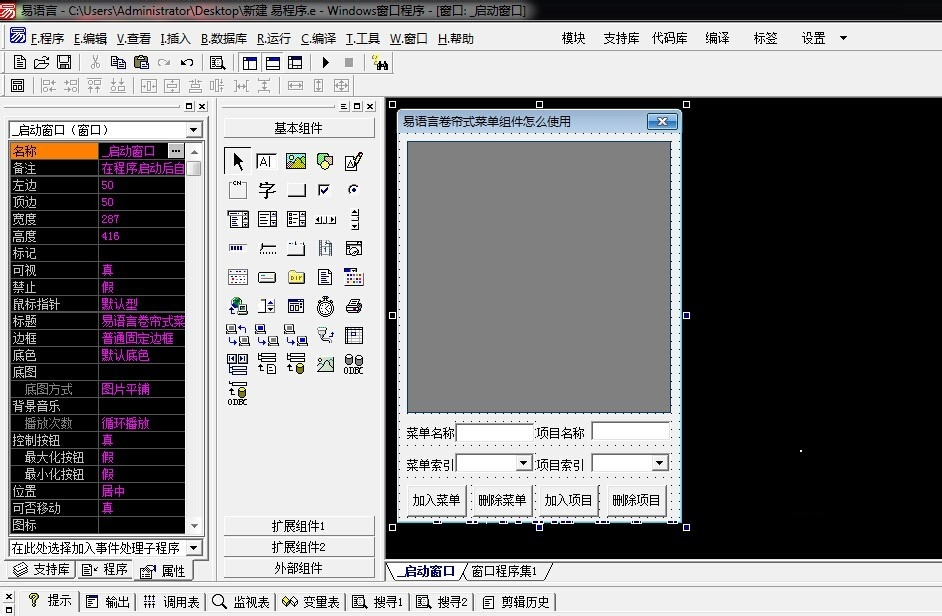
Task: Open the 项目索引 combo box
Action: (x=660, y=463)
